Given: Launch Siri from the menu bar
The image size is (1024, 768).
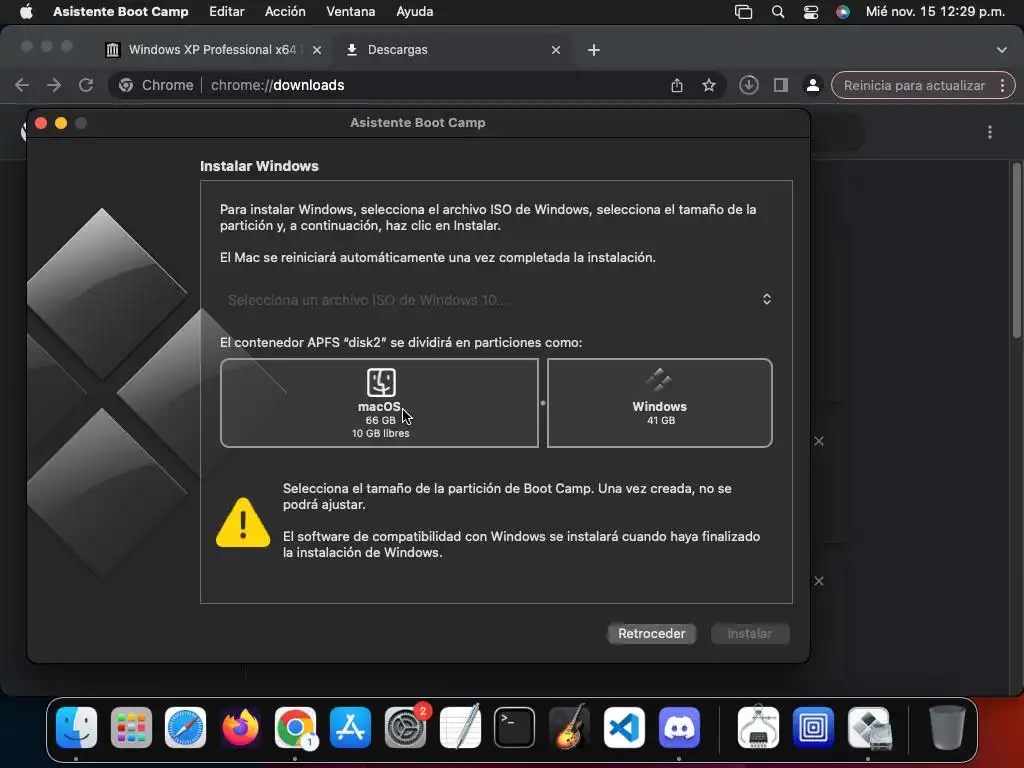Looking at the screenshot, I should tap(843, 12).
